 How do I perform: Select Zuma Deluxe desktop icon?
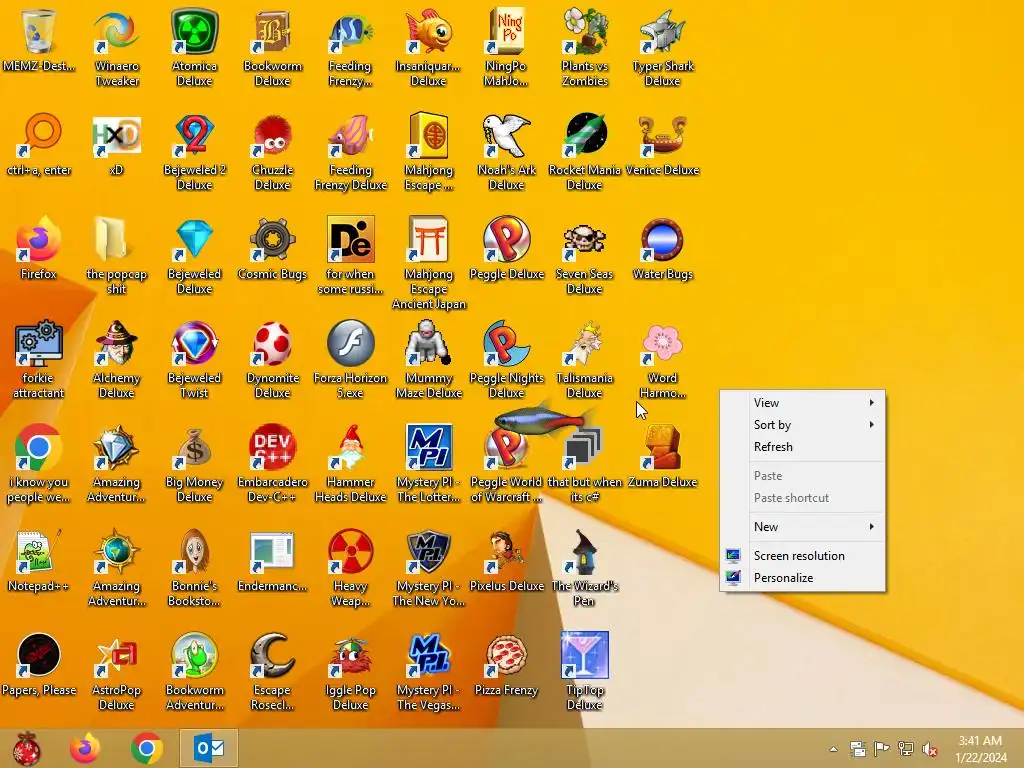[x=662, y=447]
